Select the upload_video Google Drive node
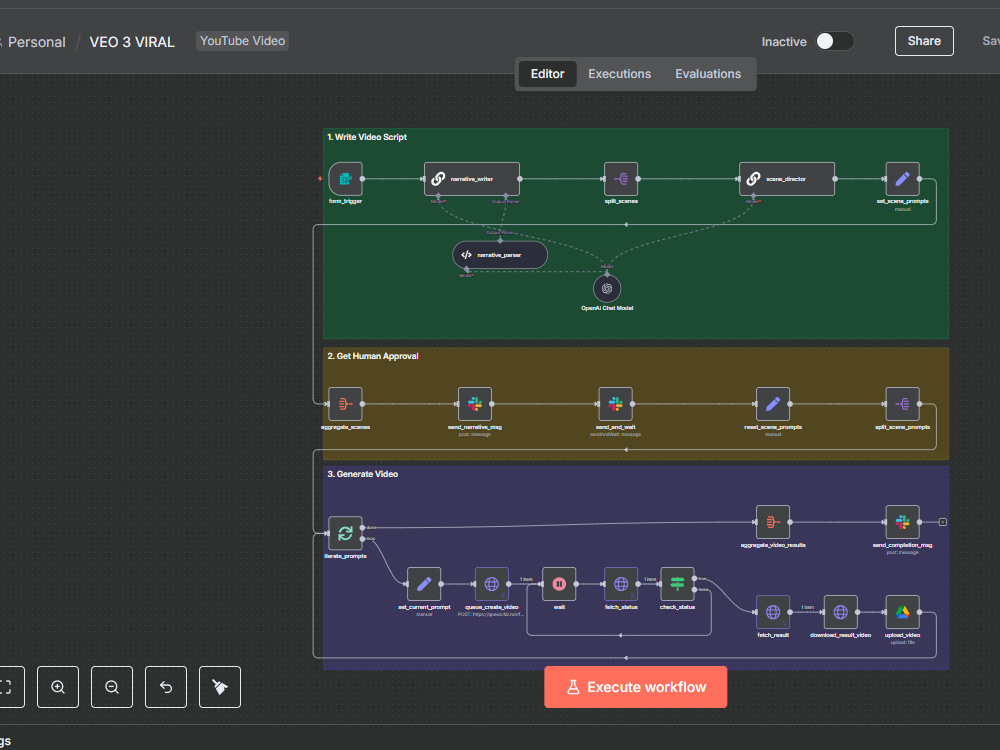This screenshot has width=1000, height=750. (902, 612)
